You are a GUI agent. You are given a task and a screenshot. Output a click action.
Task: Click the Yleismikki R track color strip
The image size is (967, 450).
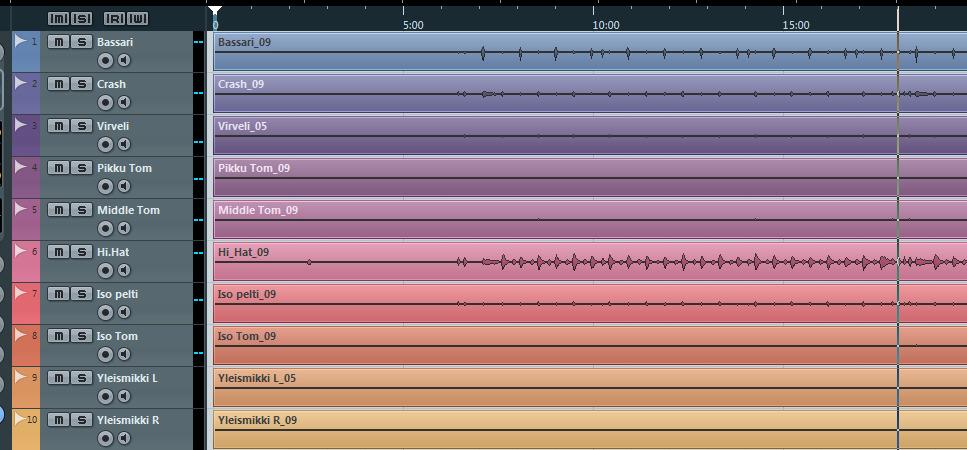25,430
